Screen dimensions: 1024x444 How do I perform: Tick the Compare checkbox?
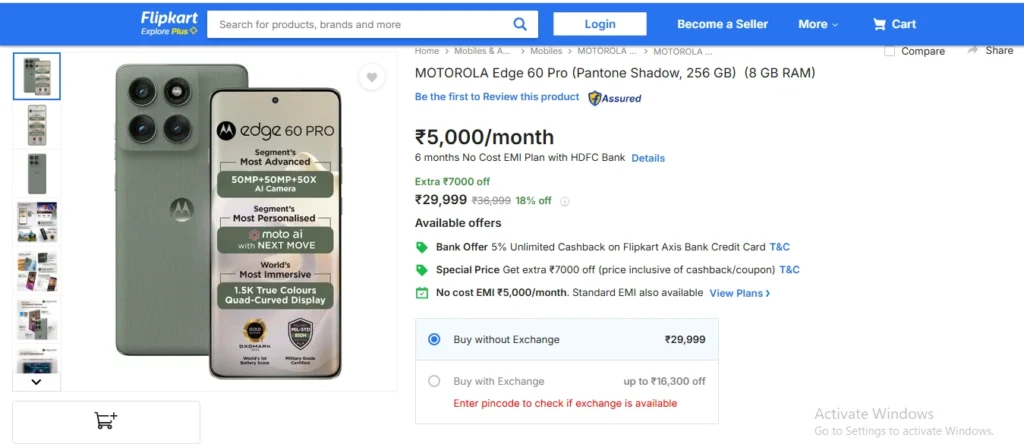[x=890, y=51]
